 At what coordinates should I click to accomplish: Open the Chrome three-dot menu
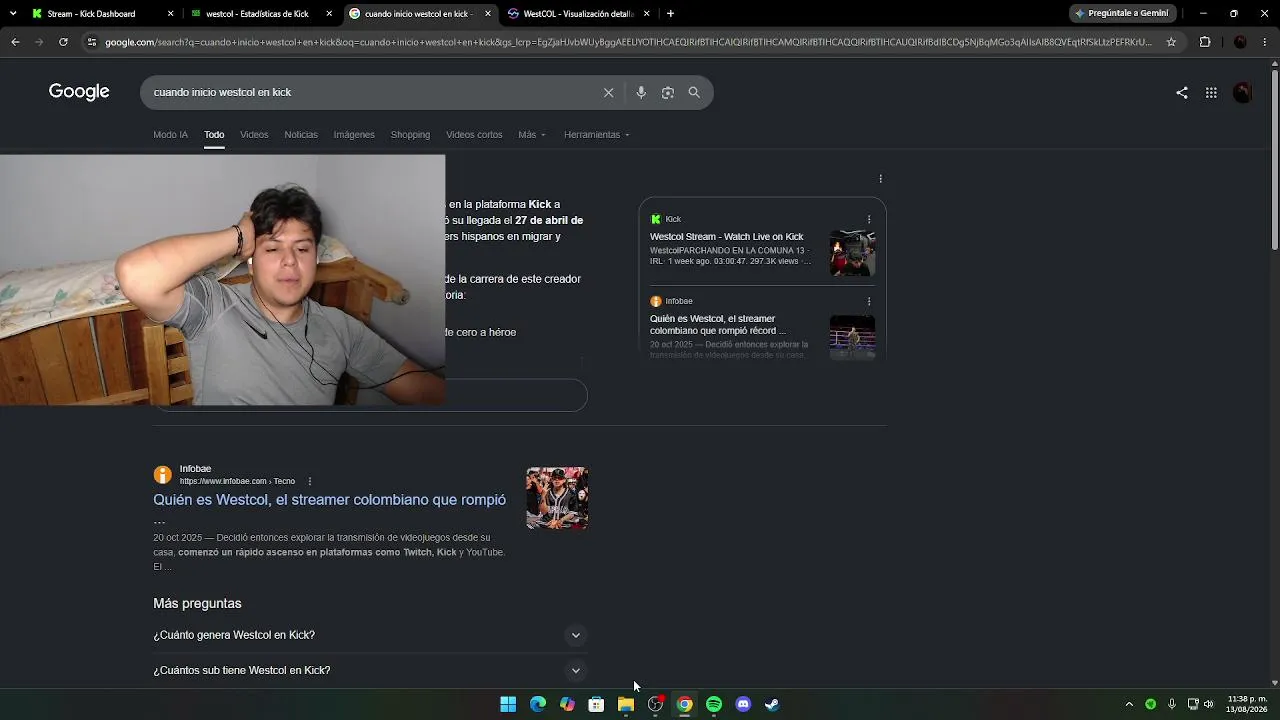click(x=1265, y=42)
